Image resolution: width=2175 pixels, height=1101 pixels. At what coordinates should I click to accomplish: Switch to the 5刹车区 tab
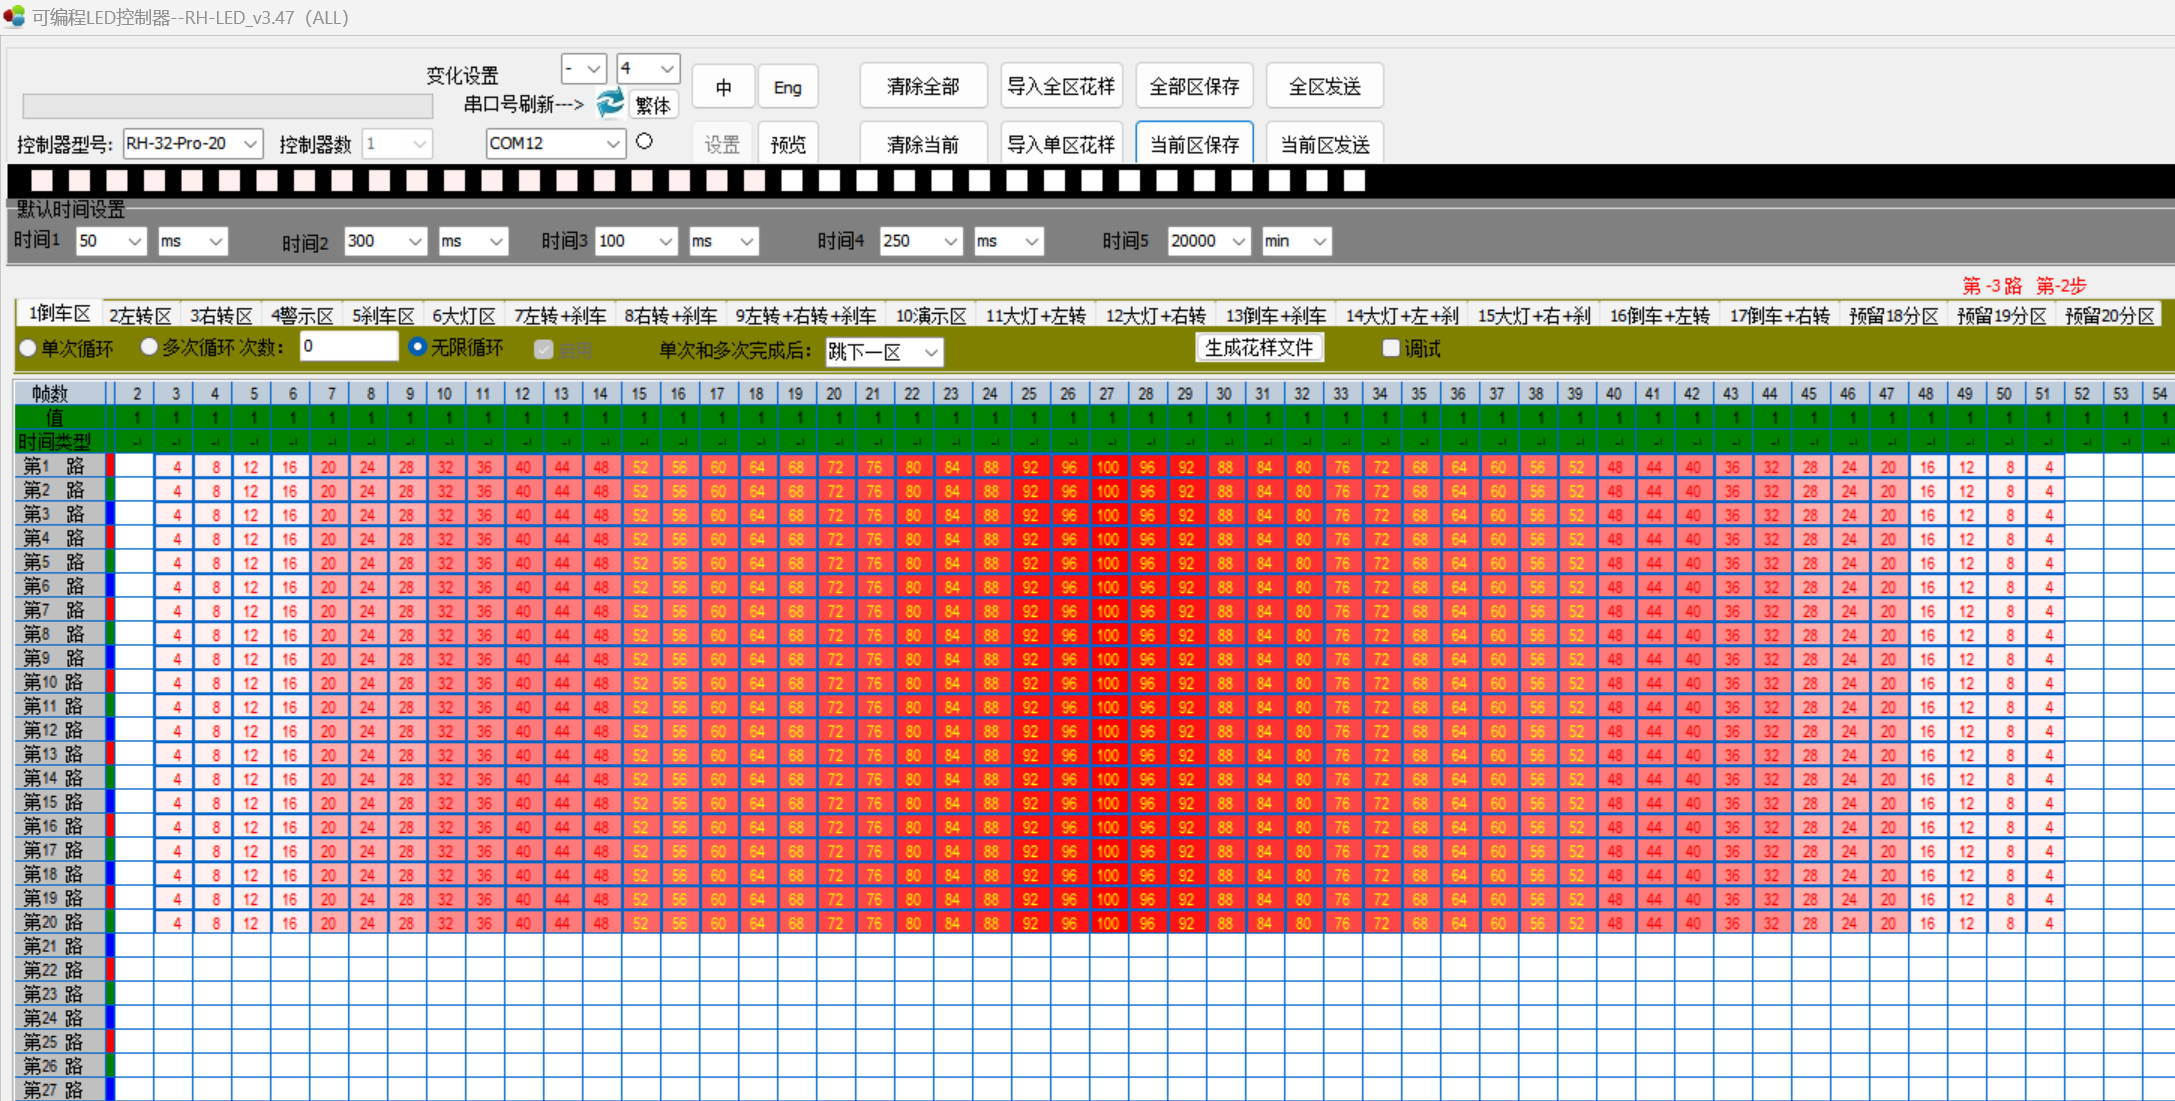382,316
